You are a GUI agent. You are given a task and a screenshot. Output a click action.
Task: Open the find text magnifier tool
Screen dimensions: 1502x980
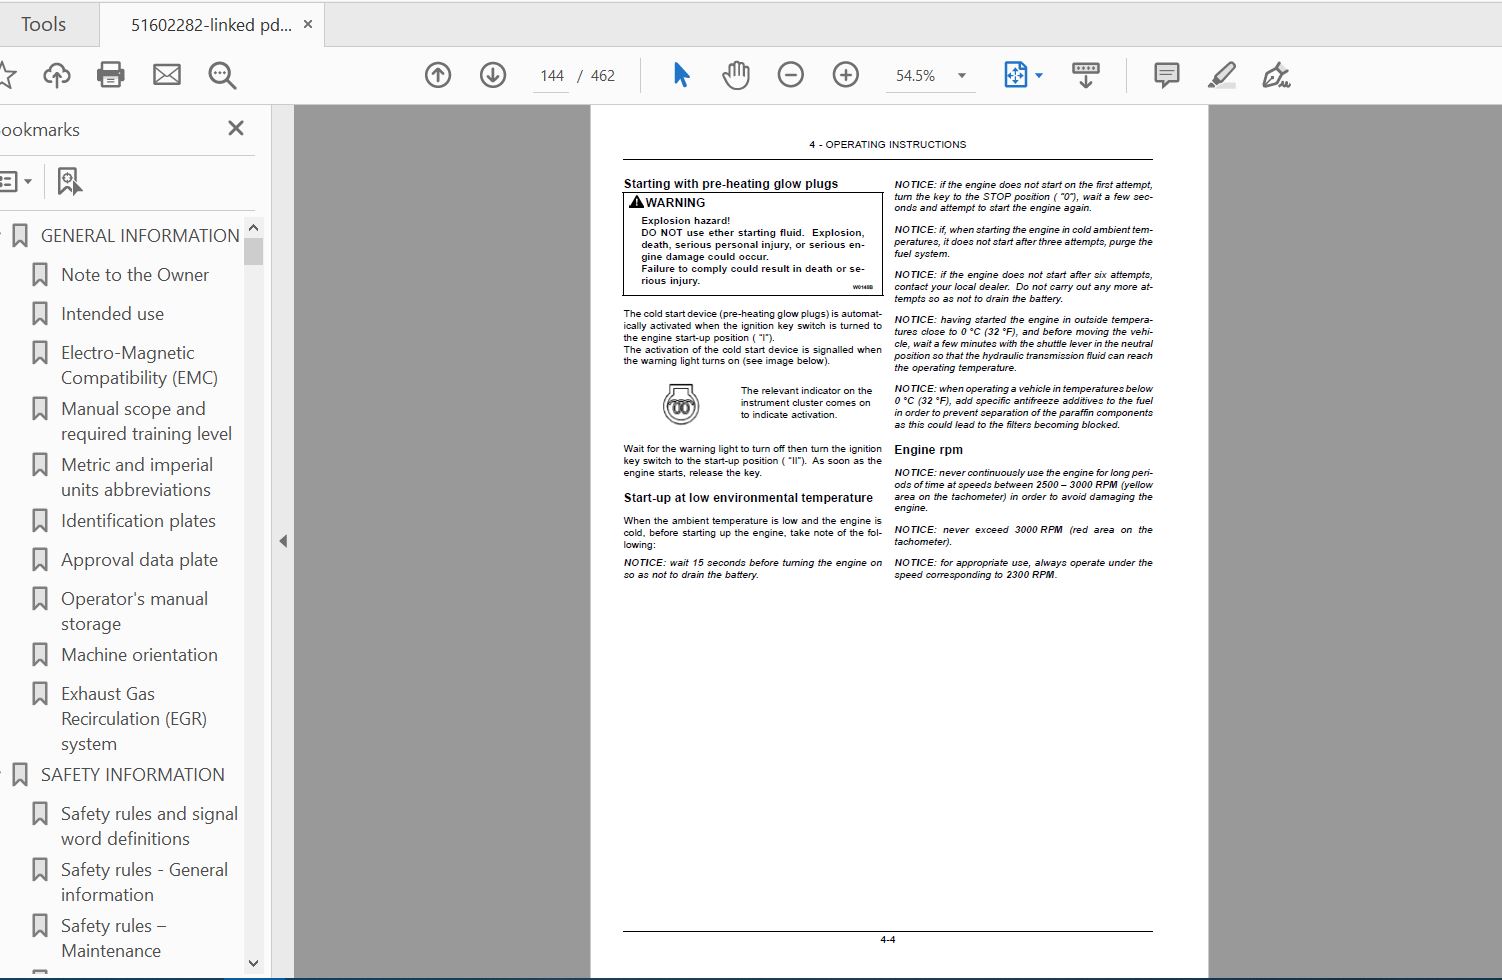pyautogui.click(x=222, y=75)
